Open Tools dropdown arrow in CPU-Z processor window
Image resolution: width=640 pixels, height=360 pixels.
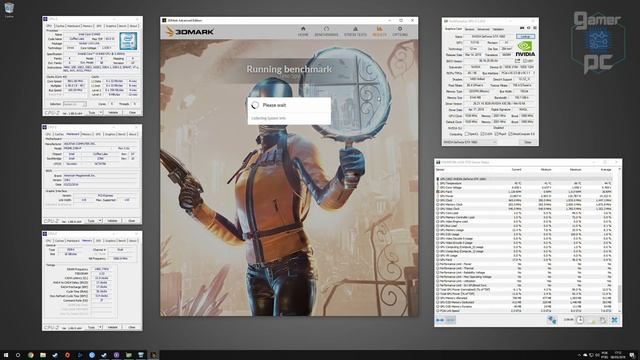pyautogui.click(x=100, y=112)
